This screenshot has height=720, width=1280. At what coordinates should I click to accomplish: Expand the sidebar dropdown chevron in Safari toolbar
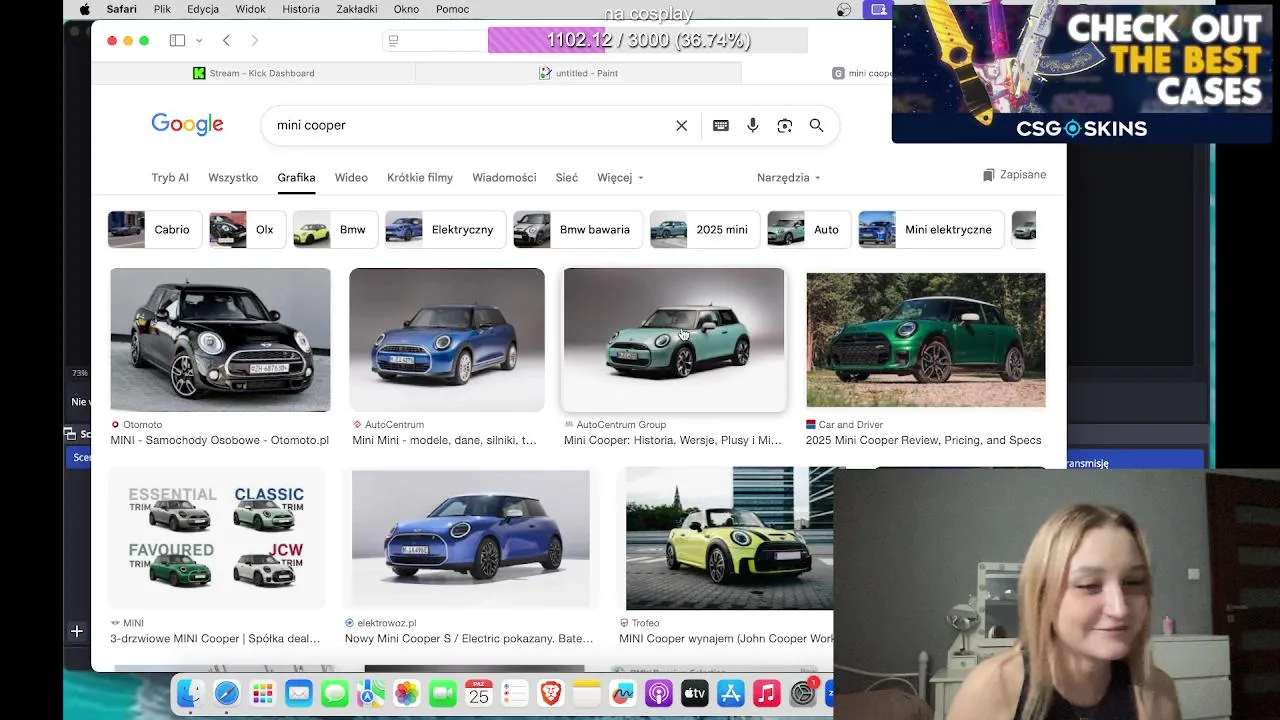[199, 40]
